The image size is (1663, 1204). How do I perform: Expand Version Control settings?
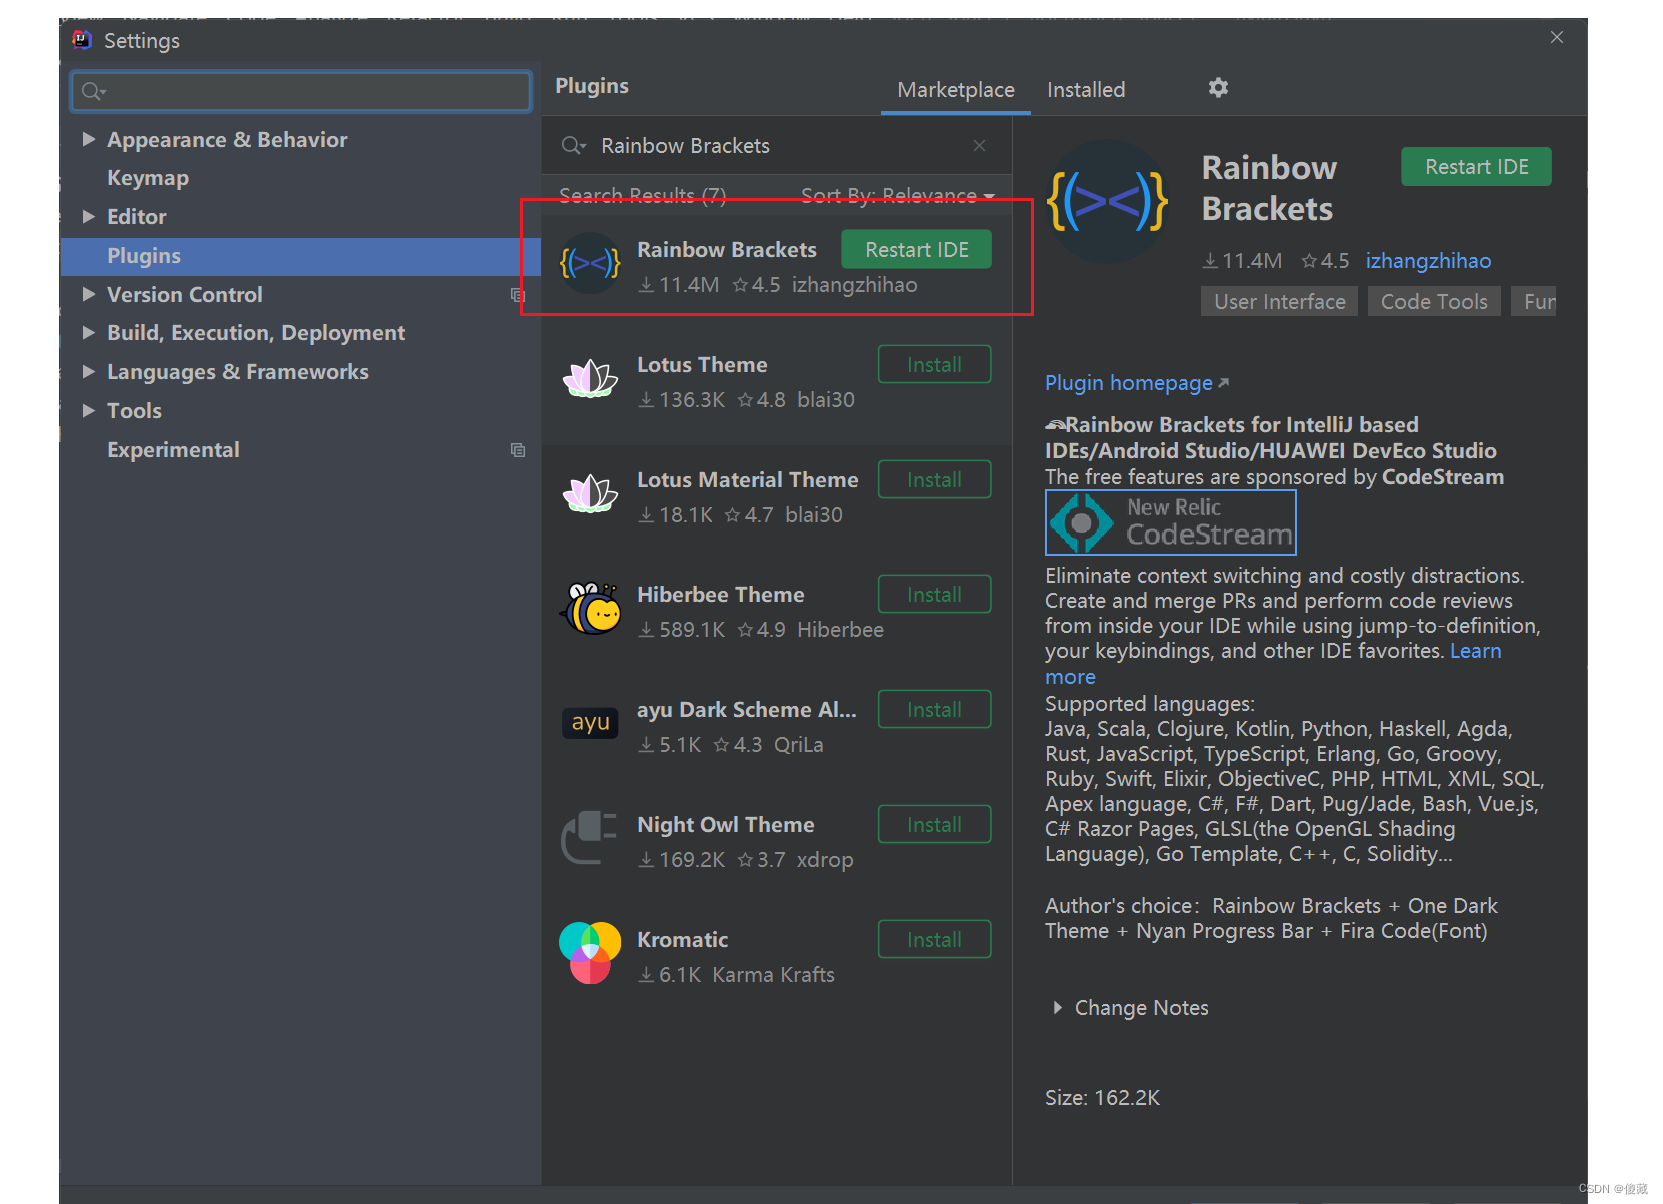tap(89, 294)
